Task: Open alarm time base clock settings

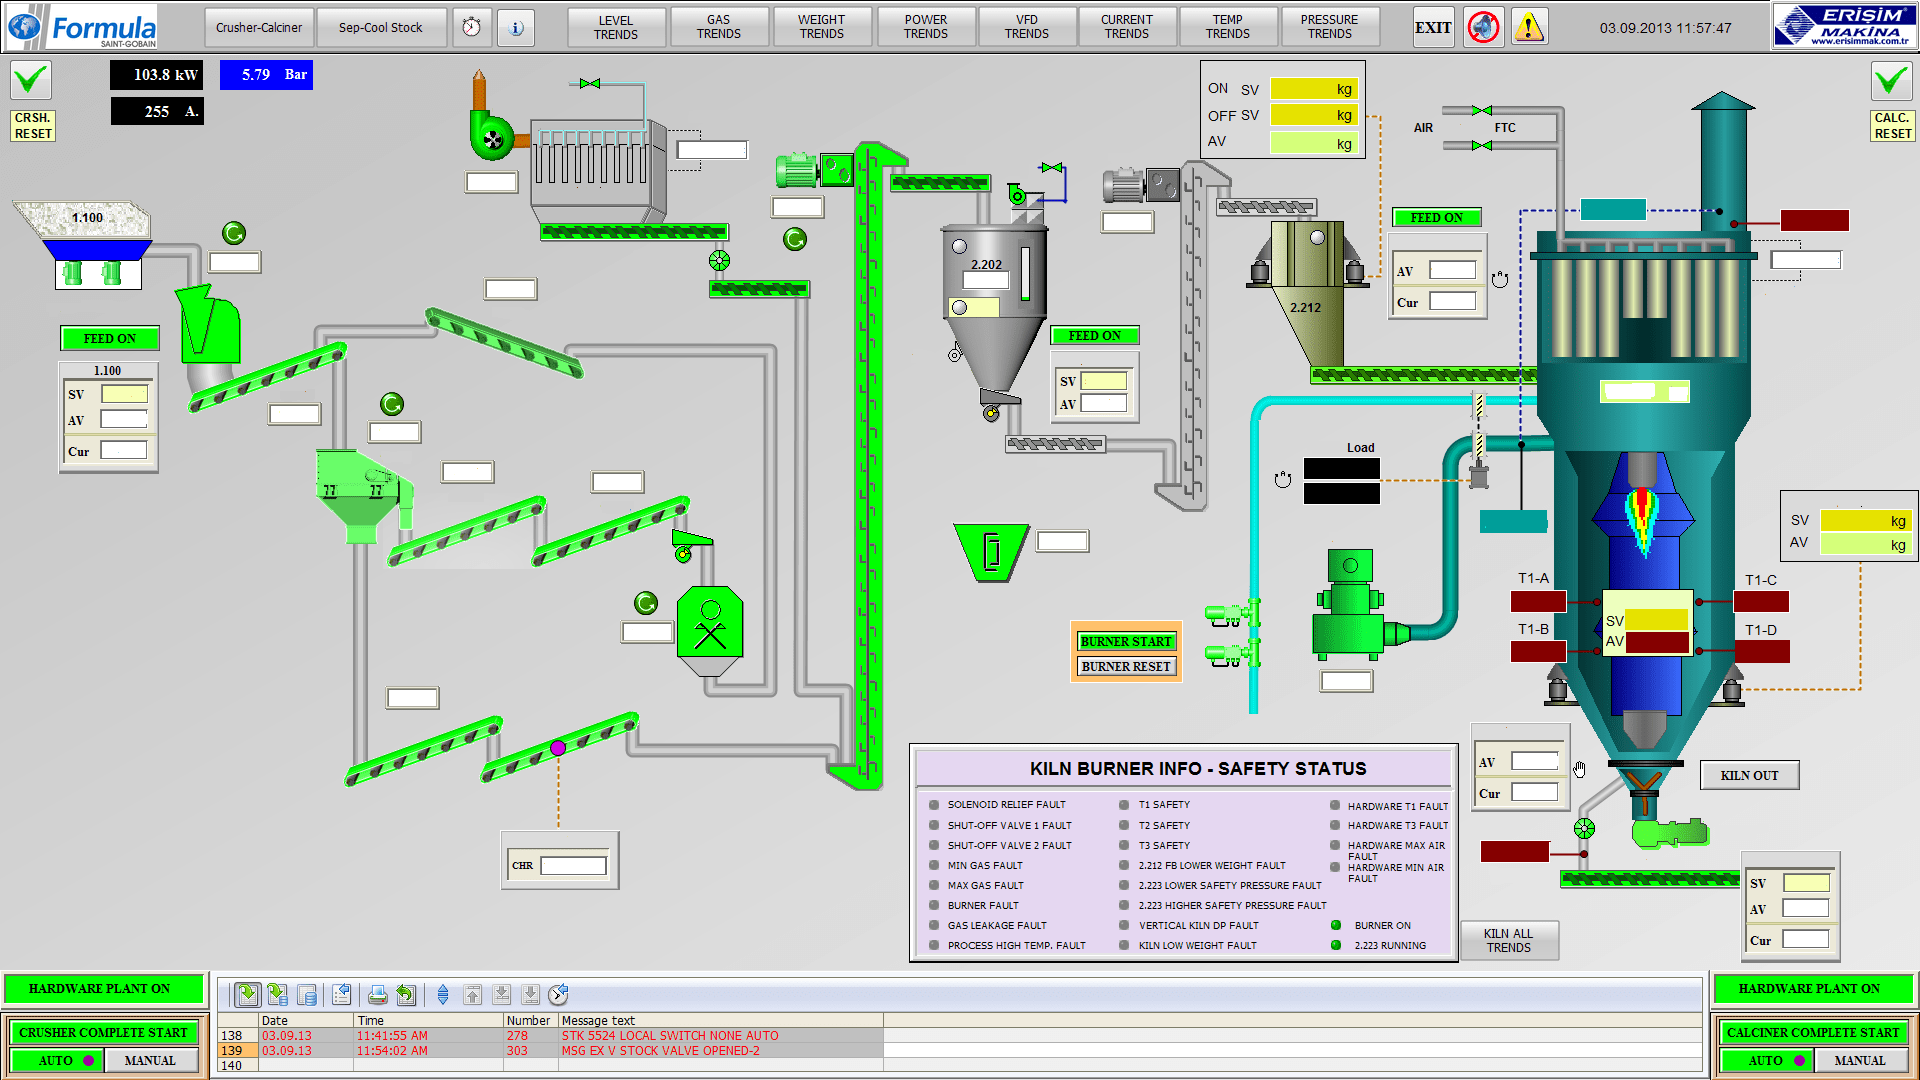Action: (558, 994)
